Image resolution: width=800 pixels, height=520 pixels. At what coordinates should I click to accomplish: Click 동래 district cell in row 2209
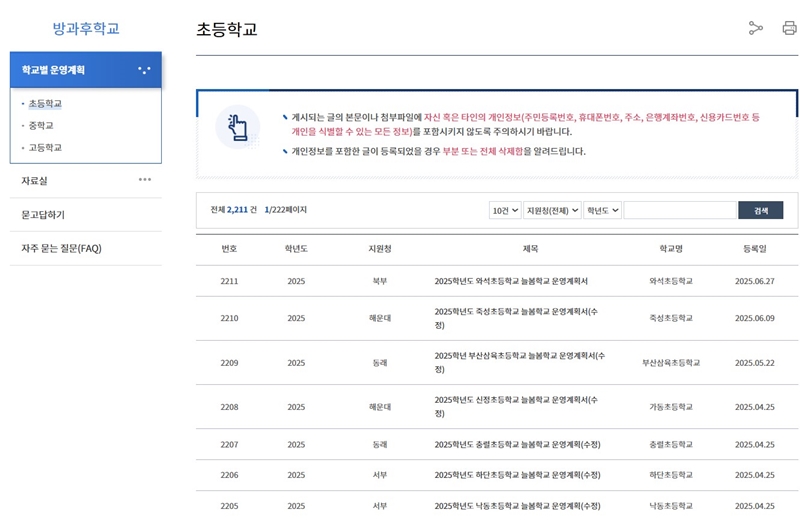click(380, 363)
